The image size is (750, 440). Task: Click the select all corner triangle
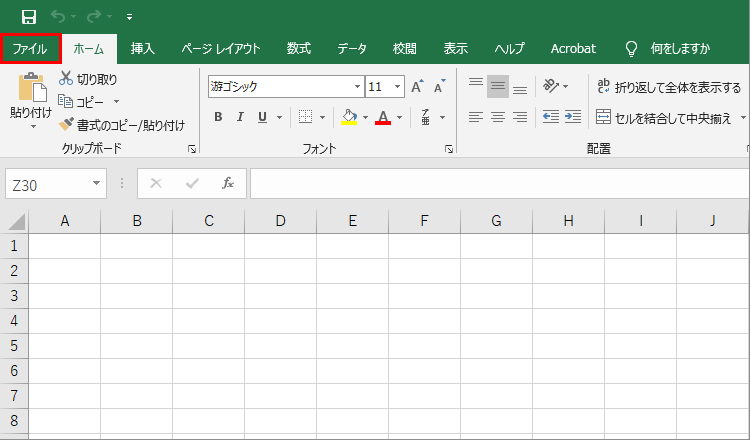pyautogui.click(x=15, y=221)
